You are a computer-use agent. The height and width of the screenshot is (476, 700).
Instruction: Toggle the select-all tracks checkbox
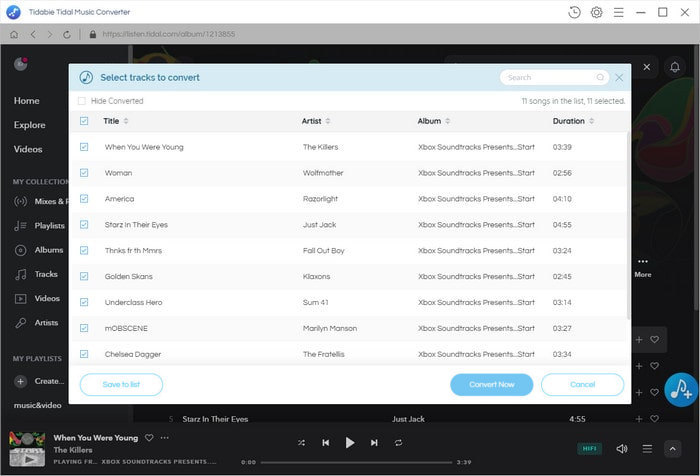click(x=84, y=121)
